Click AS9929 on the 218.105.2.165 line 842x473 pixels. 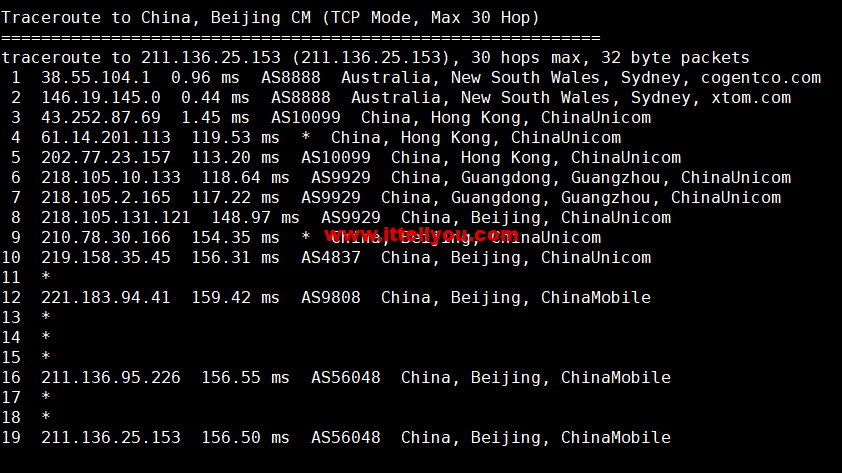[x=331, y=198]
